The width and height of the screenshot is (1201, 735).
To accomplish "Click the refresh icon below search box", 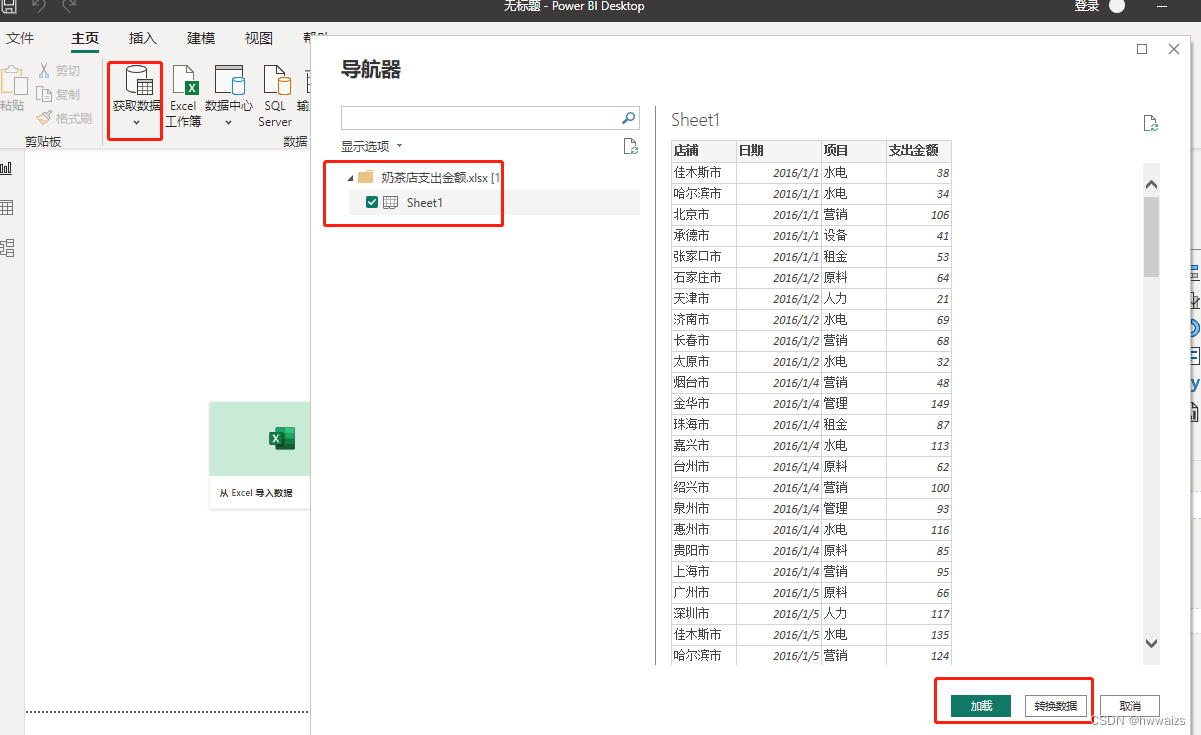I will point(630,147).
